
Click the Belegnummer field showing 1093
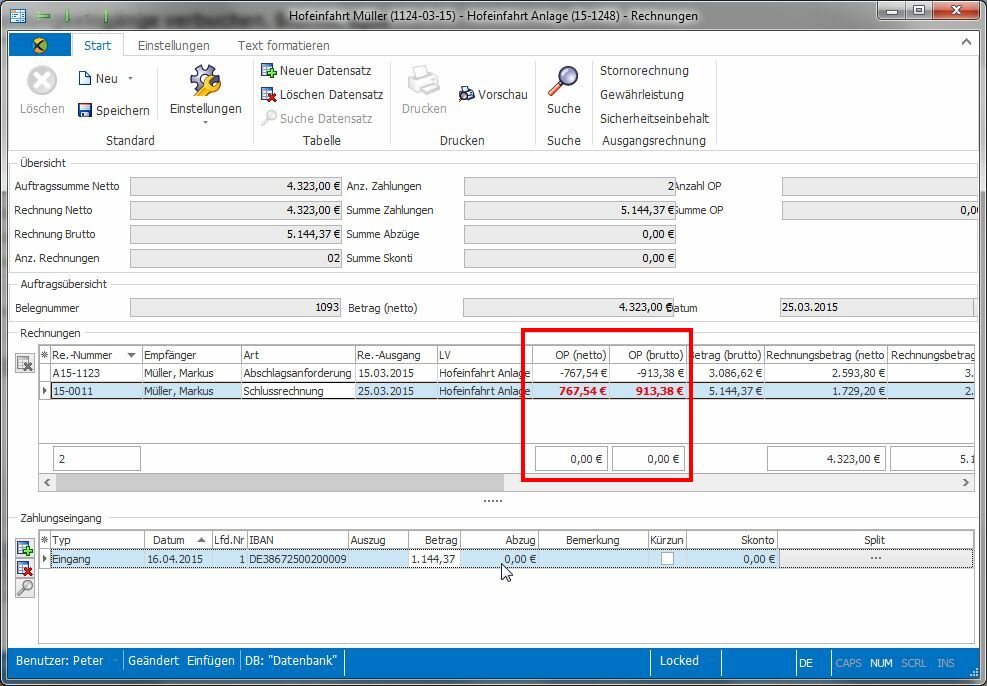pos(235,308)
